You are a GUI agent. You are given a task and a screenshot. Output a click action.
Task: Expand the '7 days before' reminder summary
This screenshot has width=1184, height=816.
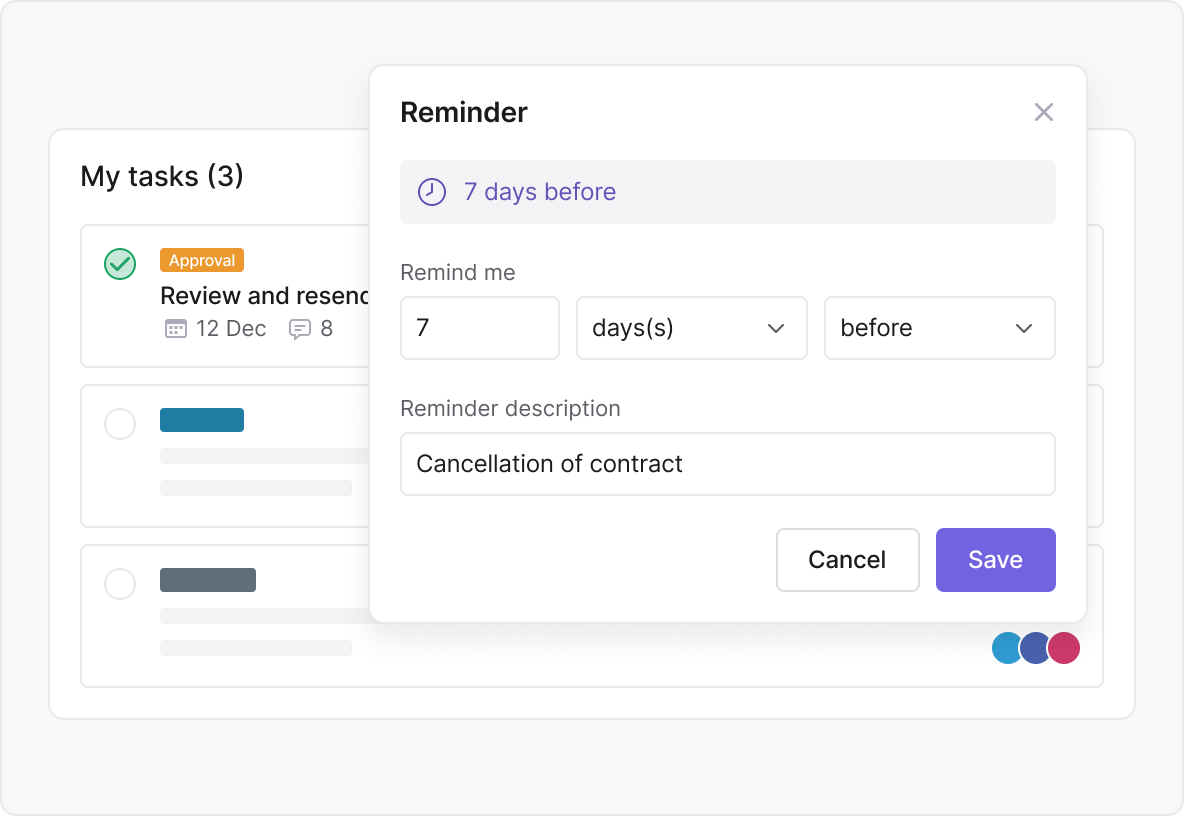[728, 192]
